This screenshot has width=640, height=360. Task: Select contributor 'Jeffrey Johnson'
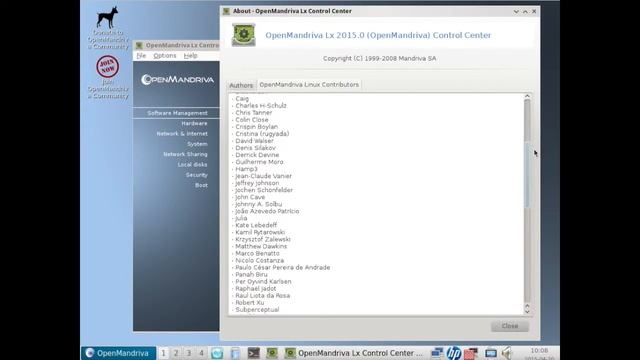[x=257, y=183]
